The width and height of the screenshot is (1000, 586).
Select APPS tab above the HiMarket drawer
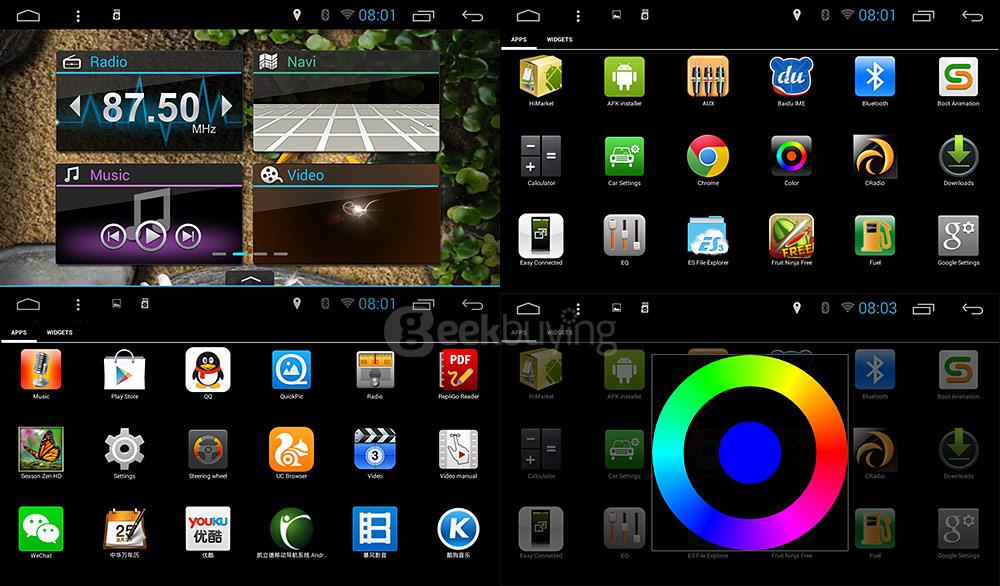[x=518, y=40]
